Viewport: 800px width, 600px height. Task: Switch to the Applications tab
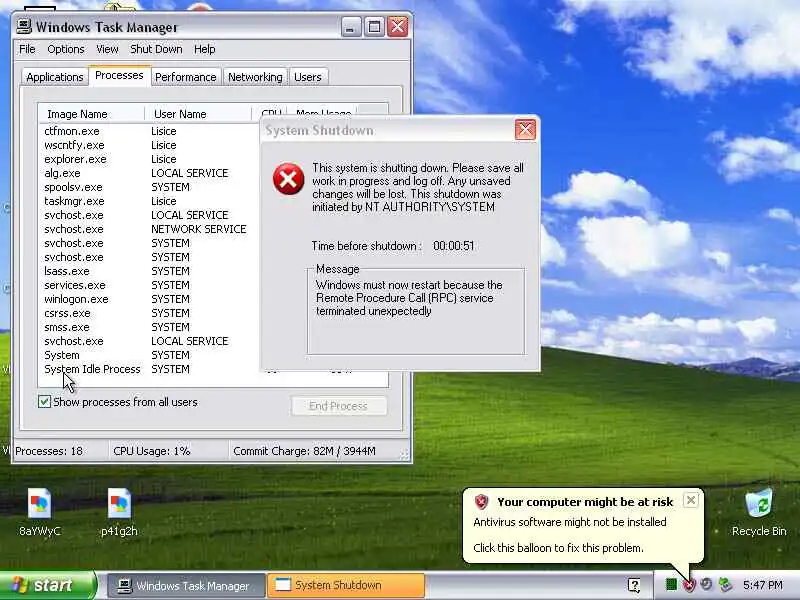coord(55,77)
